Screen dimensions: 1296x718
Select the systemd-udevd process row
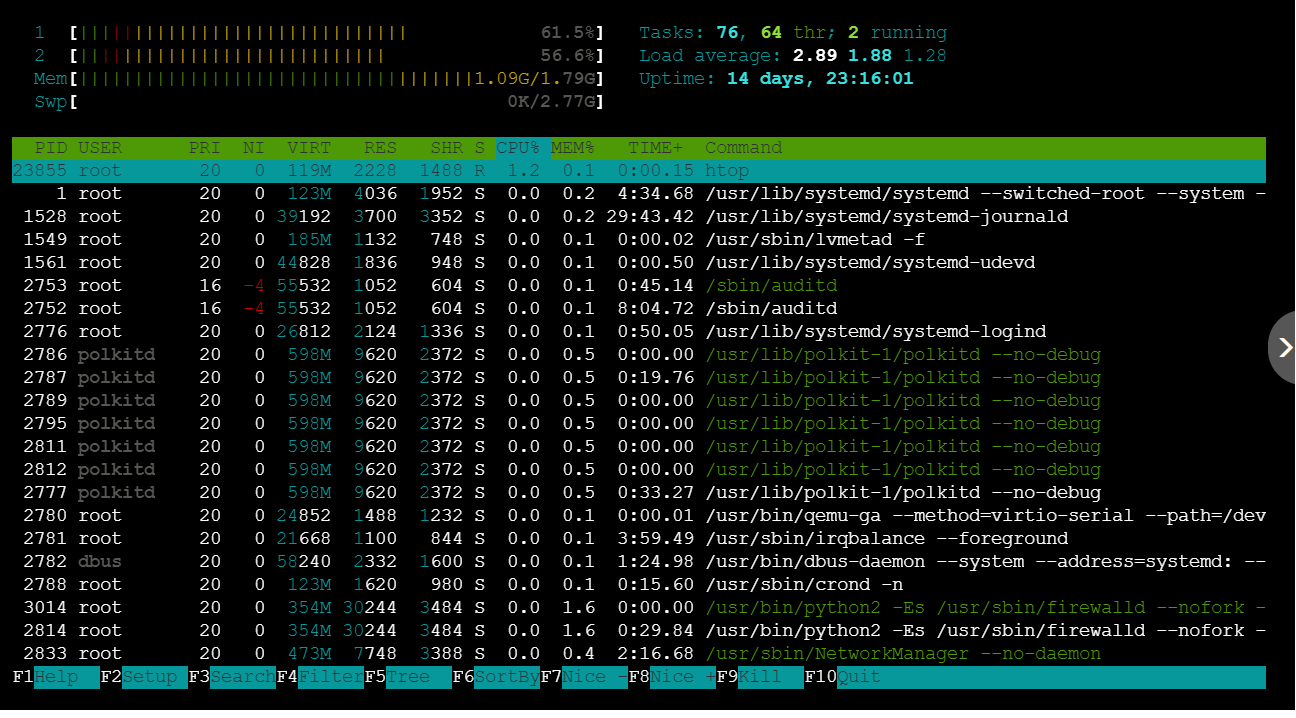click(639, 263)
